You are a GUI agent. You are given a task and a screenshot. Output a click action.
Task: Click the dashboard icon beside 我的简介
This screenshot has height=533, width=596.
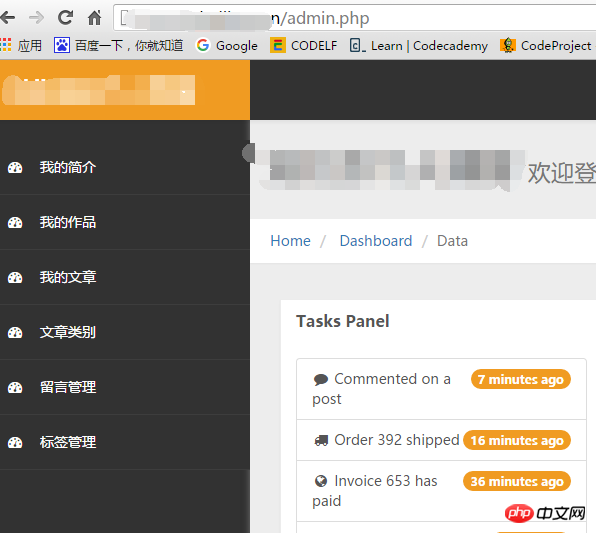pos(15,168)
